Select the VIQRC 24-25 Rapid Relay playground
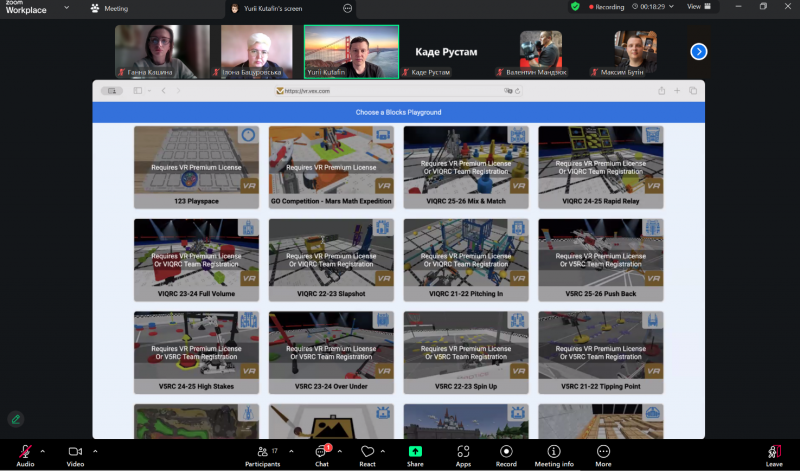This screenshot has height=471, width=800. pos(600,166)
